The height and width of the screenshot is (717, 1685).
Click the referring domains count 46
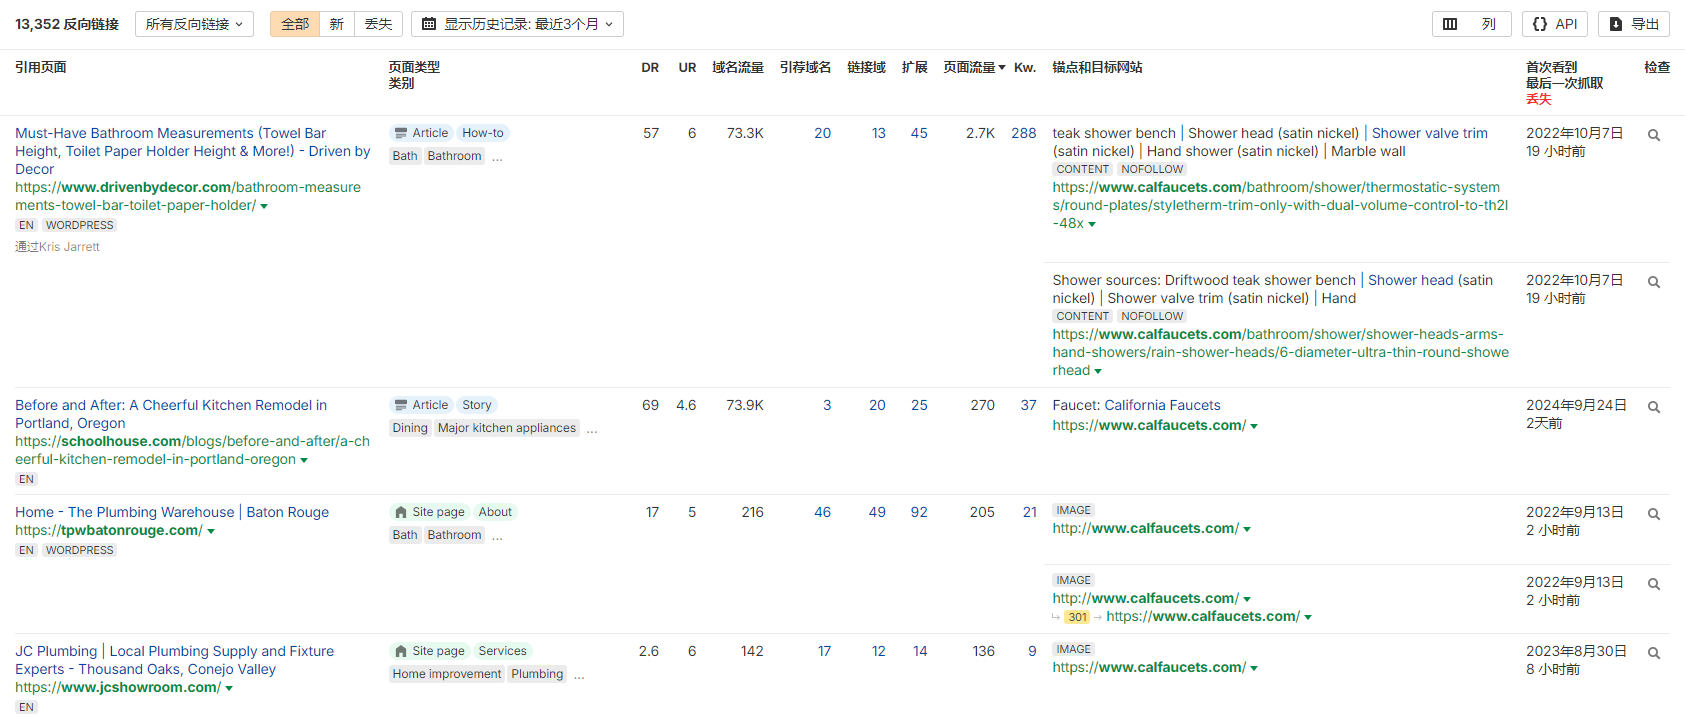822,512
